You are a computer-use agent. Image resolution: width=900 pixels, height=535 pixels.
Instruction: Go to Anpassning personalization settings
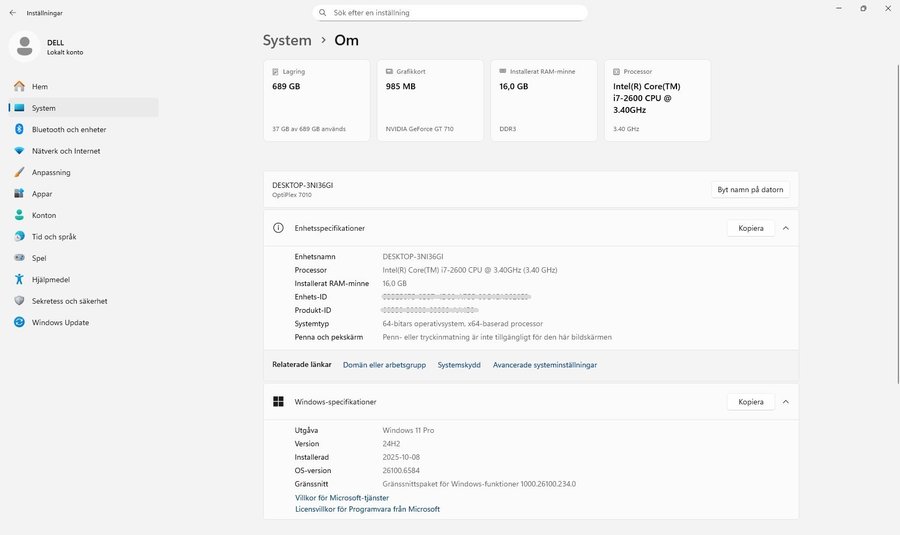coord(51,173)
